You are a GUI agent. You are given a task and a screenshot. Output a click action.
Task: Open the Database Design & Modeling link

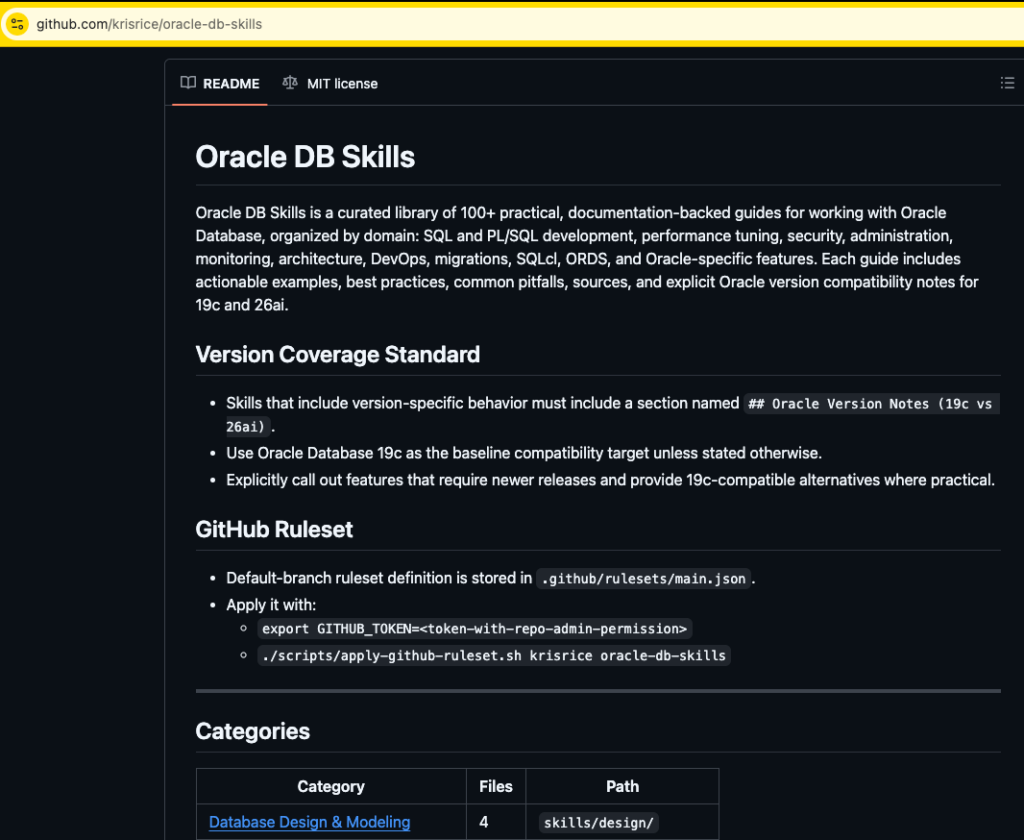click(x=309, y=822)
